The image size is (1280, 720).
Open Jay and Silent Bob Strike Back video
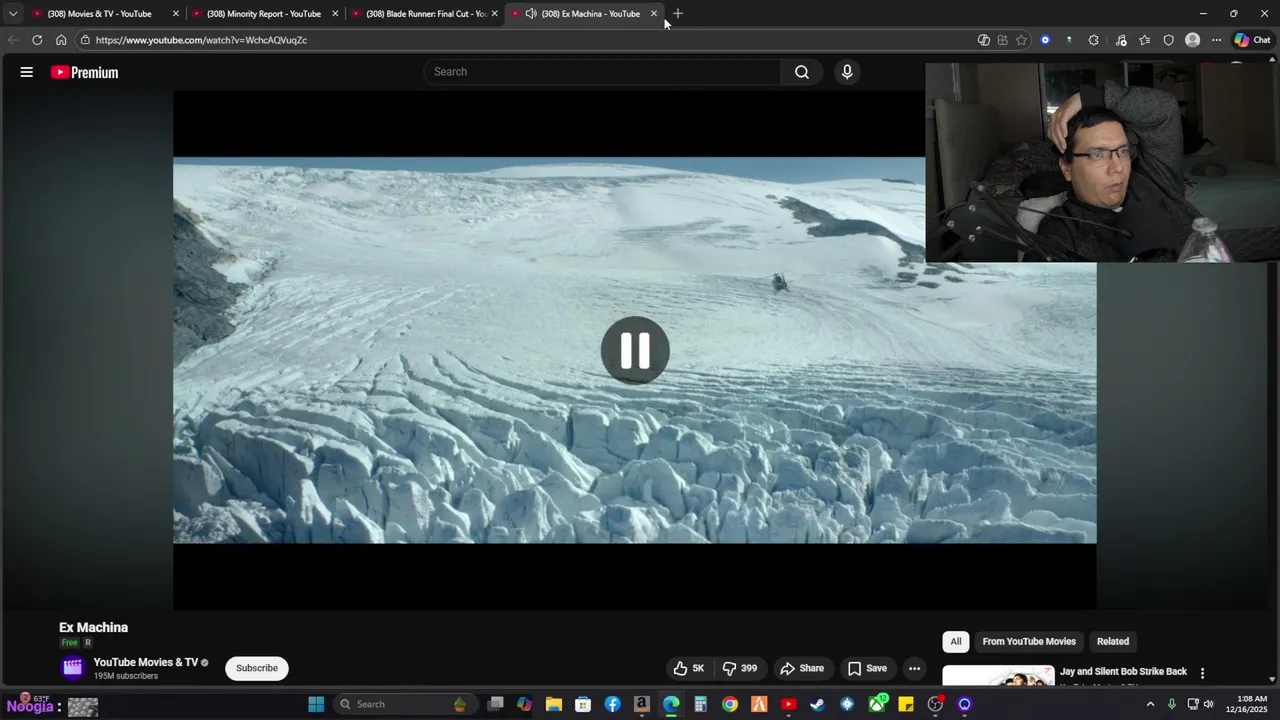[1123, 672]
